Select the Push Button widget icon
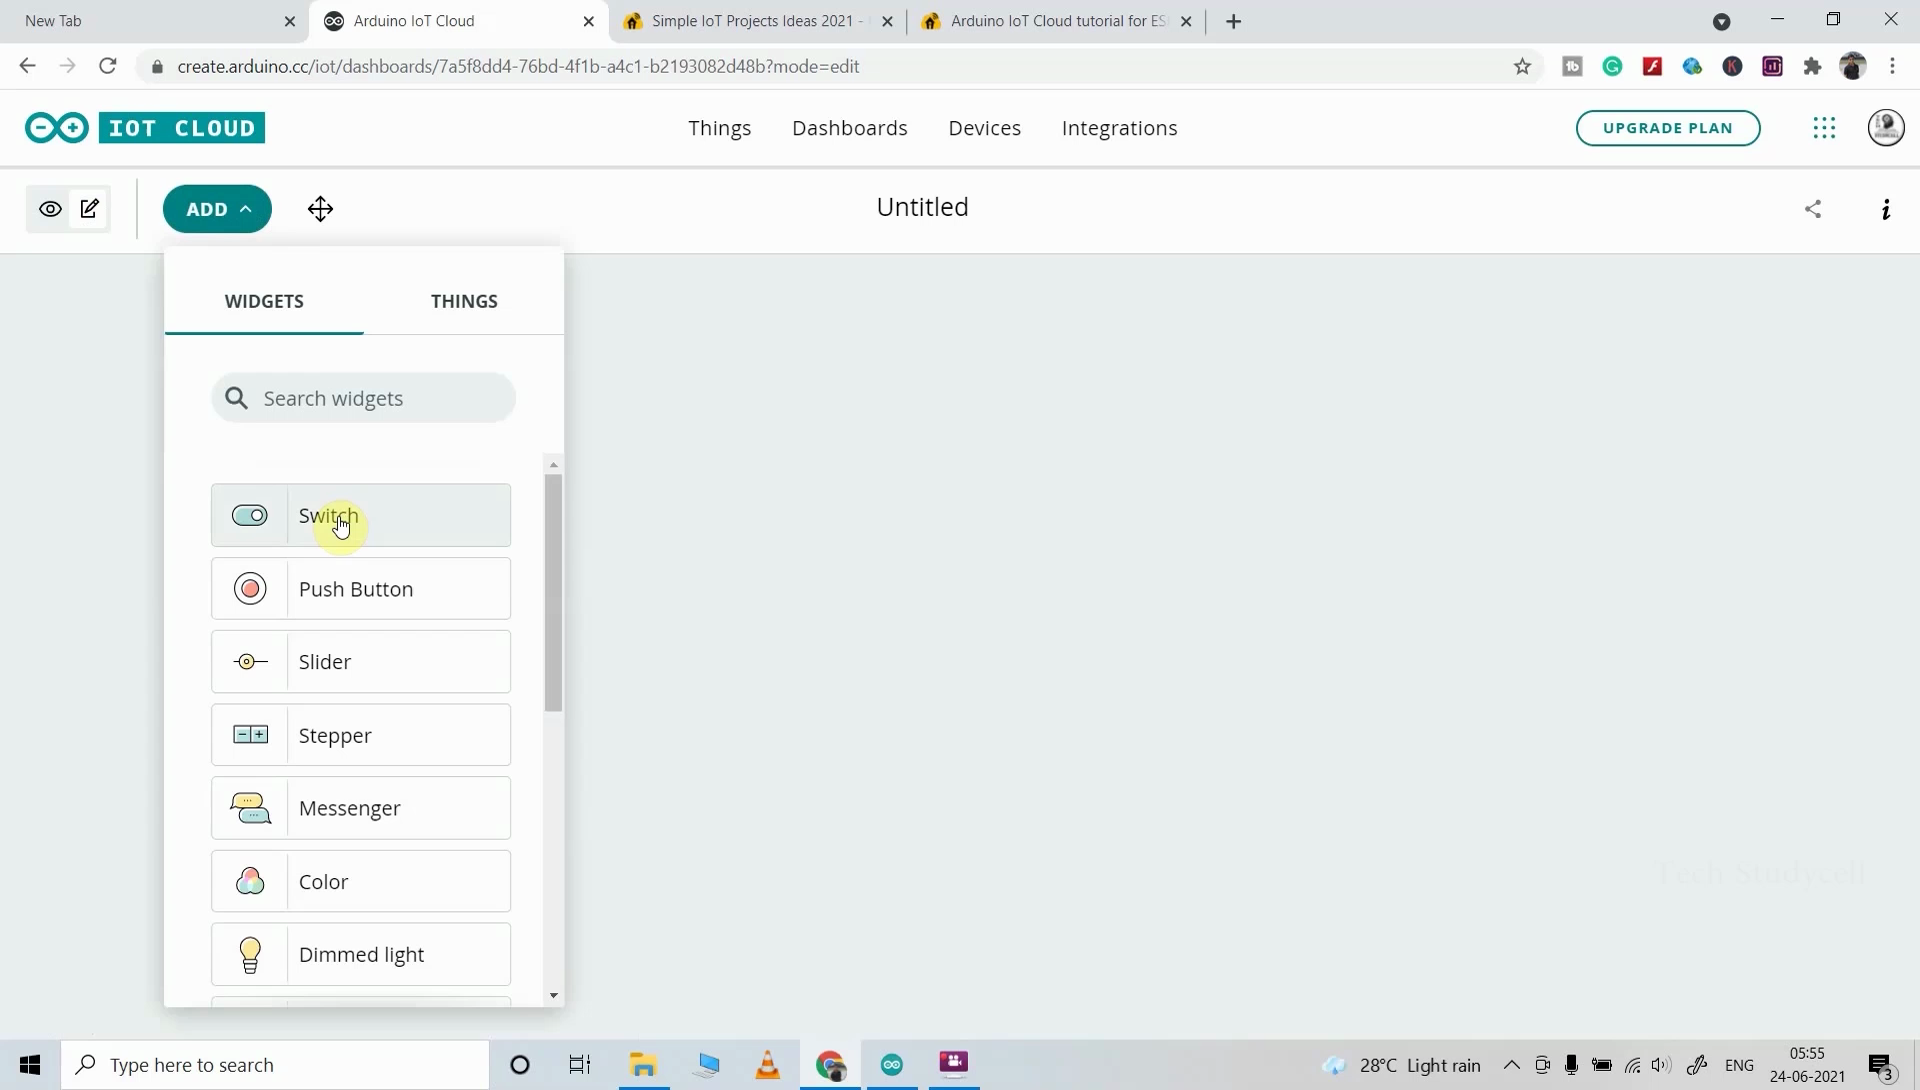Screen dimensions: 1920x1090 point(249,589)
